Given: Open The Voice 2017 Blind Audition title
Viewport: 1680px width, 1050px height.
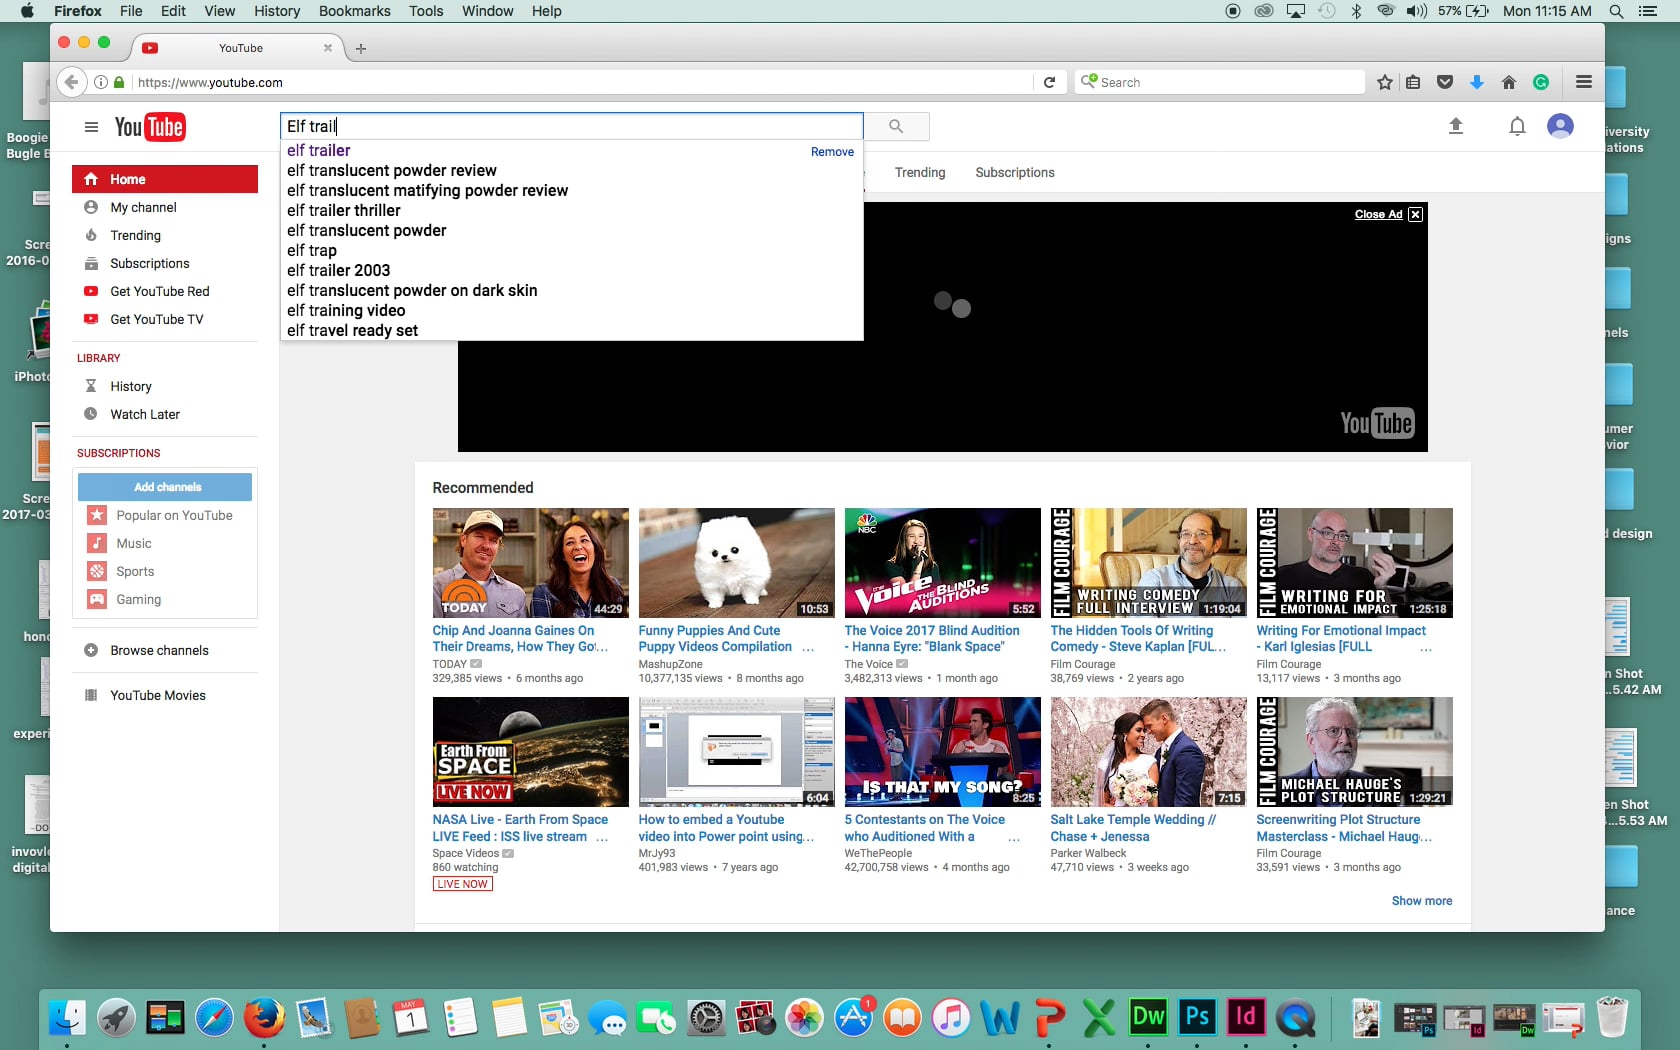Looking at the screenshot, I should [x=932, y=638].
